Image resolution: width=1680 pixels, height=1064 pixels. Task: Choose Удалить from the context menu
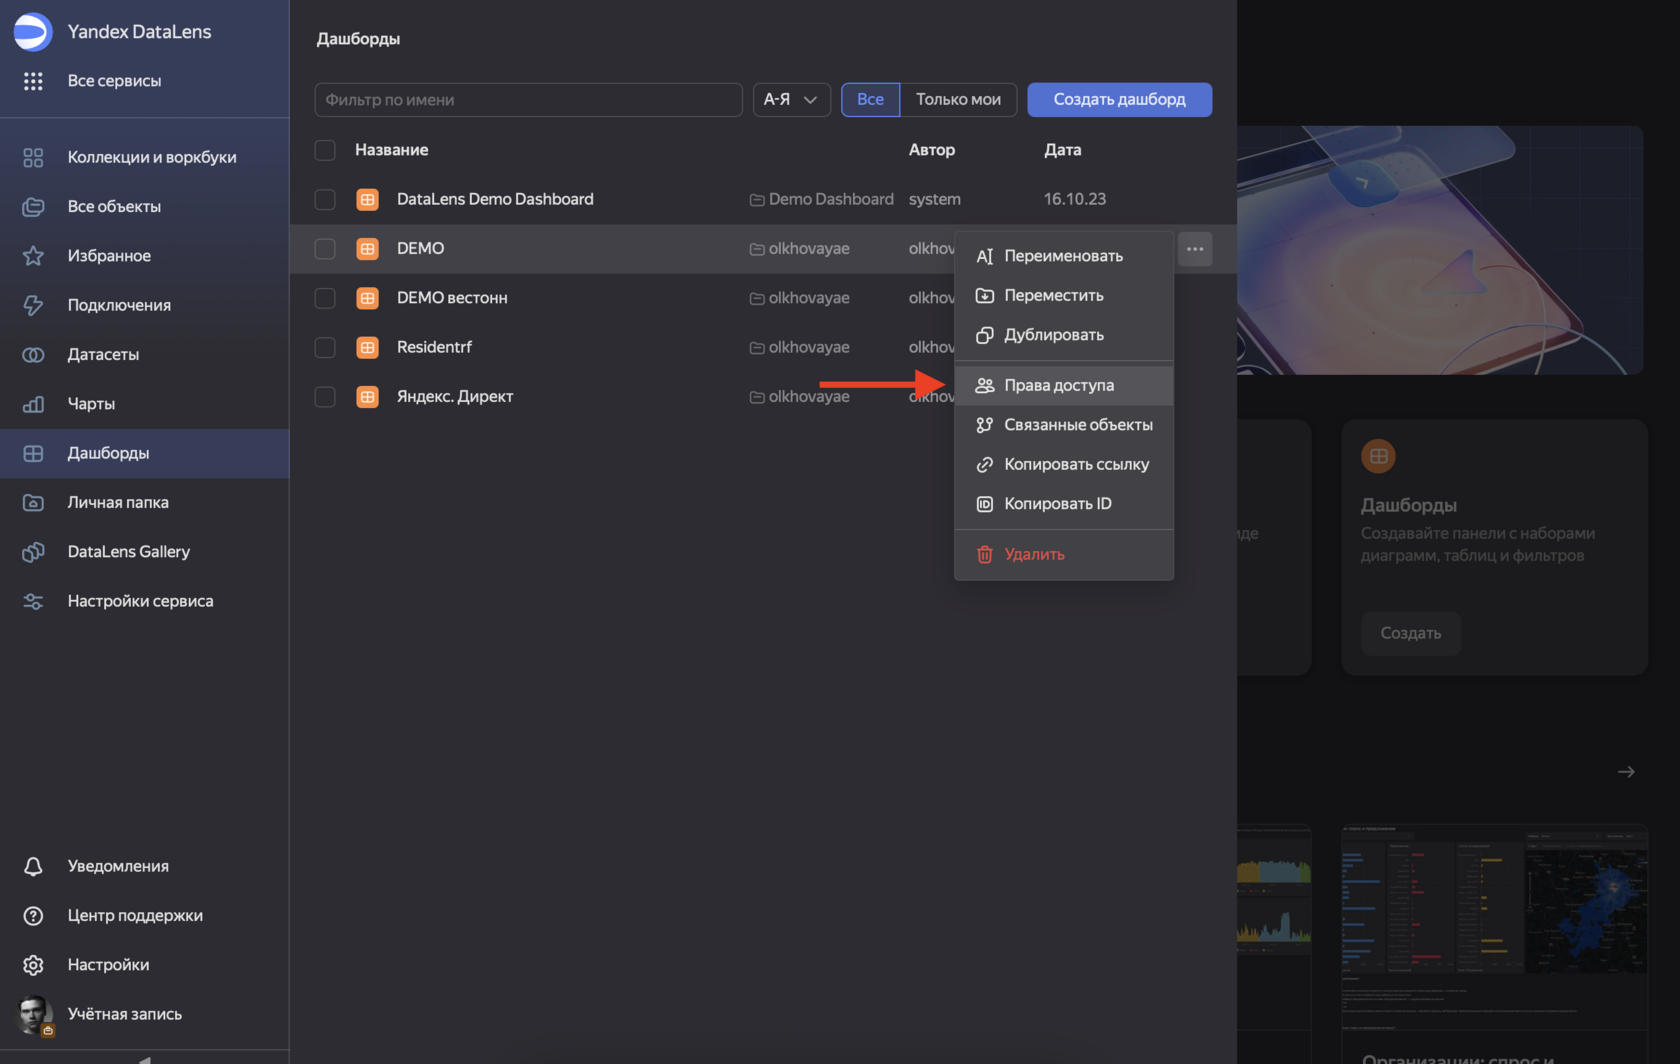click(1064, 554)
